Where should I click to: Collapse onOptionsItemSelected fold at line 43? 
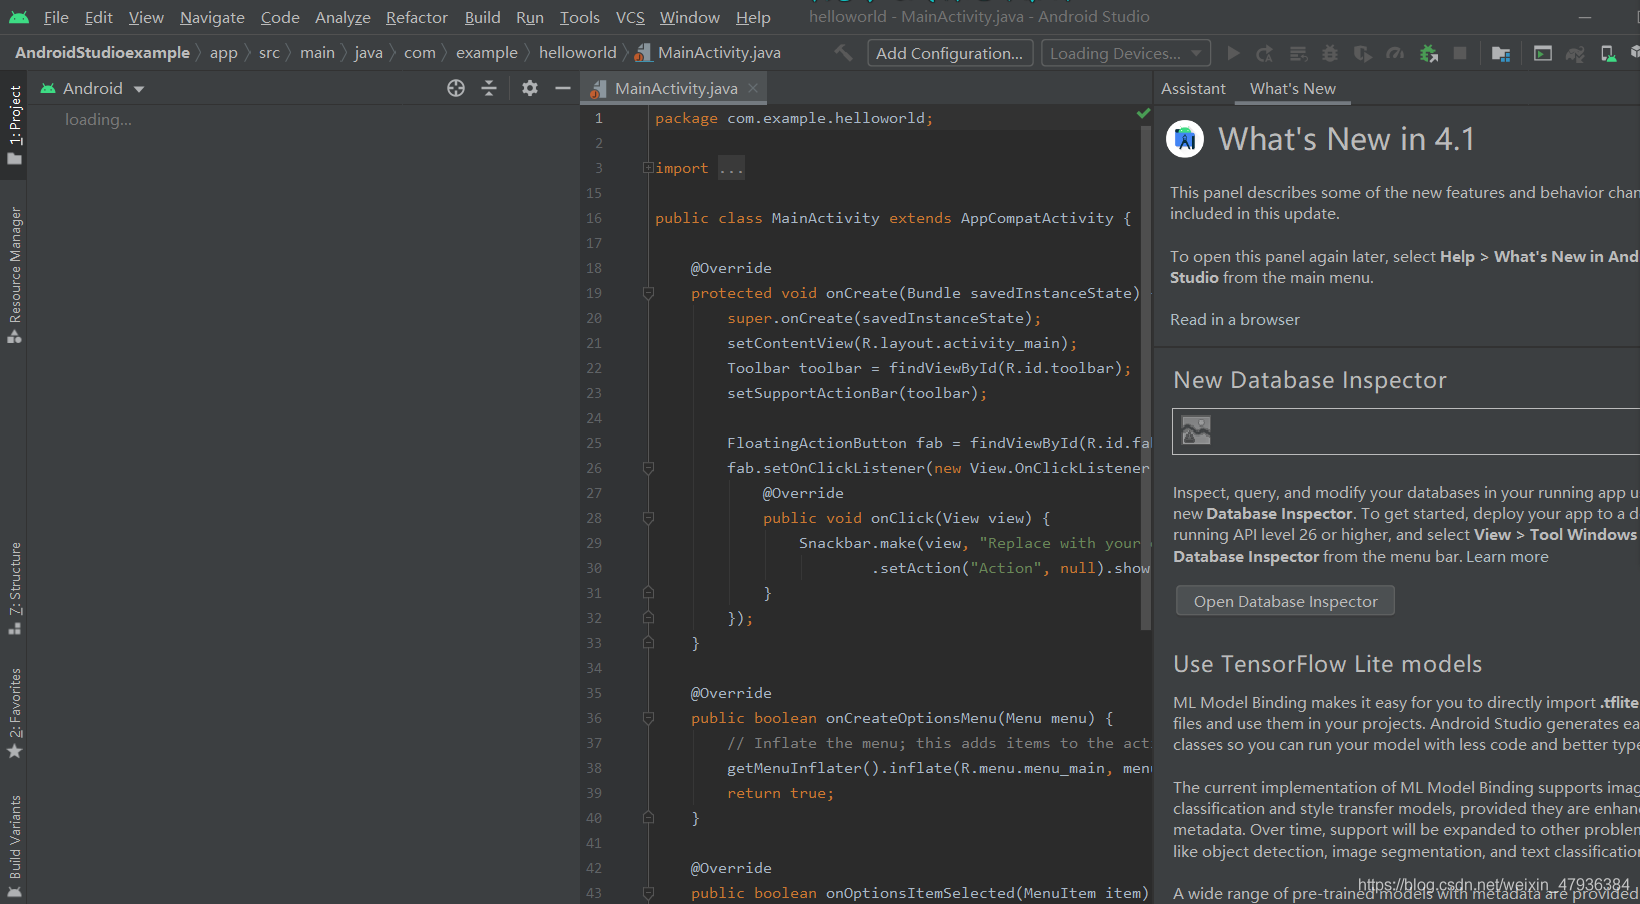coord(648,893)
